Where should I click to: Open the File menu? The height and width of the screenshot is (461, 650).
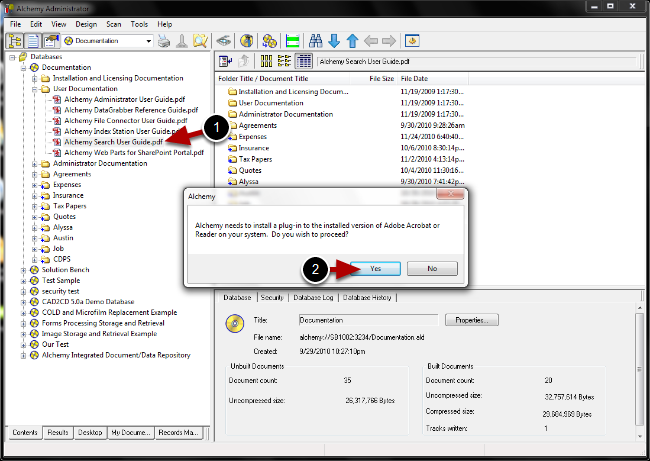tap(15, 24)
